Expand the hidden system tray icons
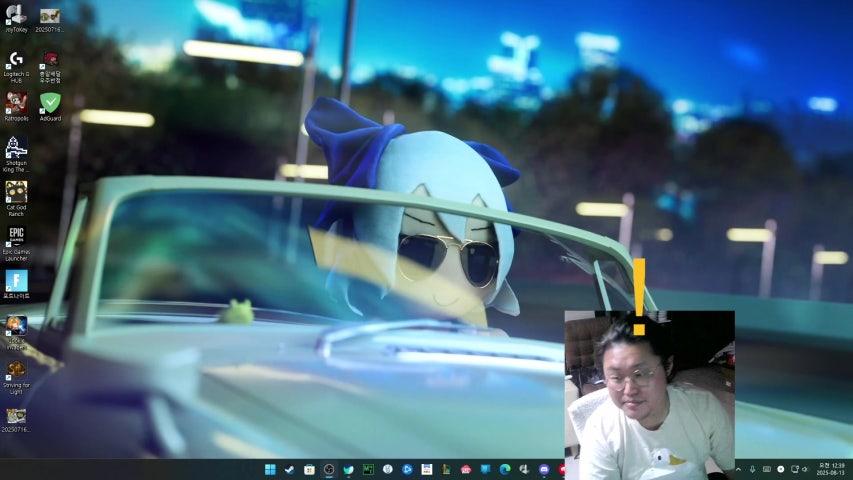 pos(738,469)
